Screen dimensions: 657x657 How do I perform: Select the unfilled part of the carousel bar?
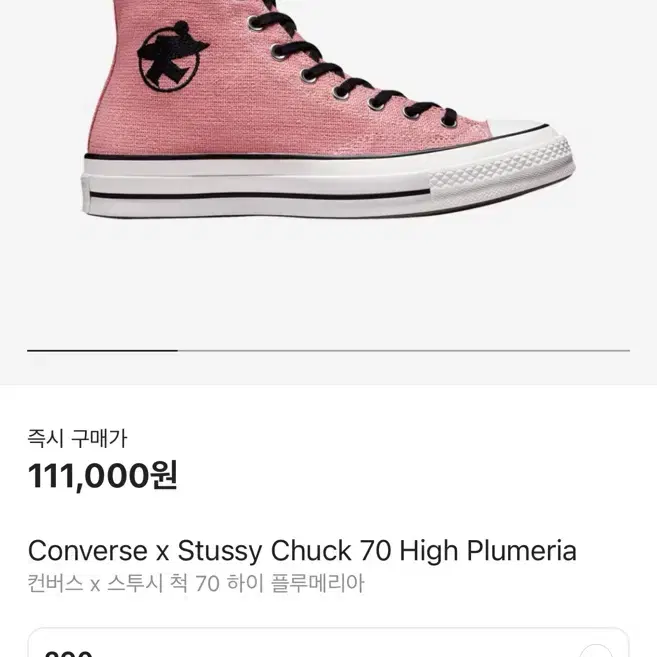point(404,350)
